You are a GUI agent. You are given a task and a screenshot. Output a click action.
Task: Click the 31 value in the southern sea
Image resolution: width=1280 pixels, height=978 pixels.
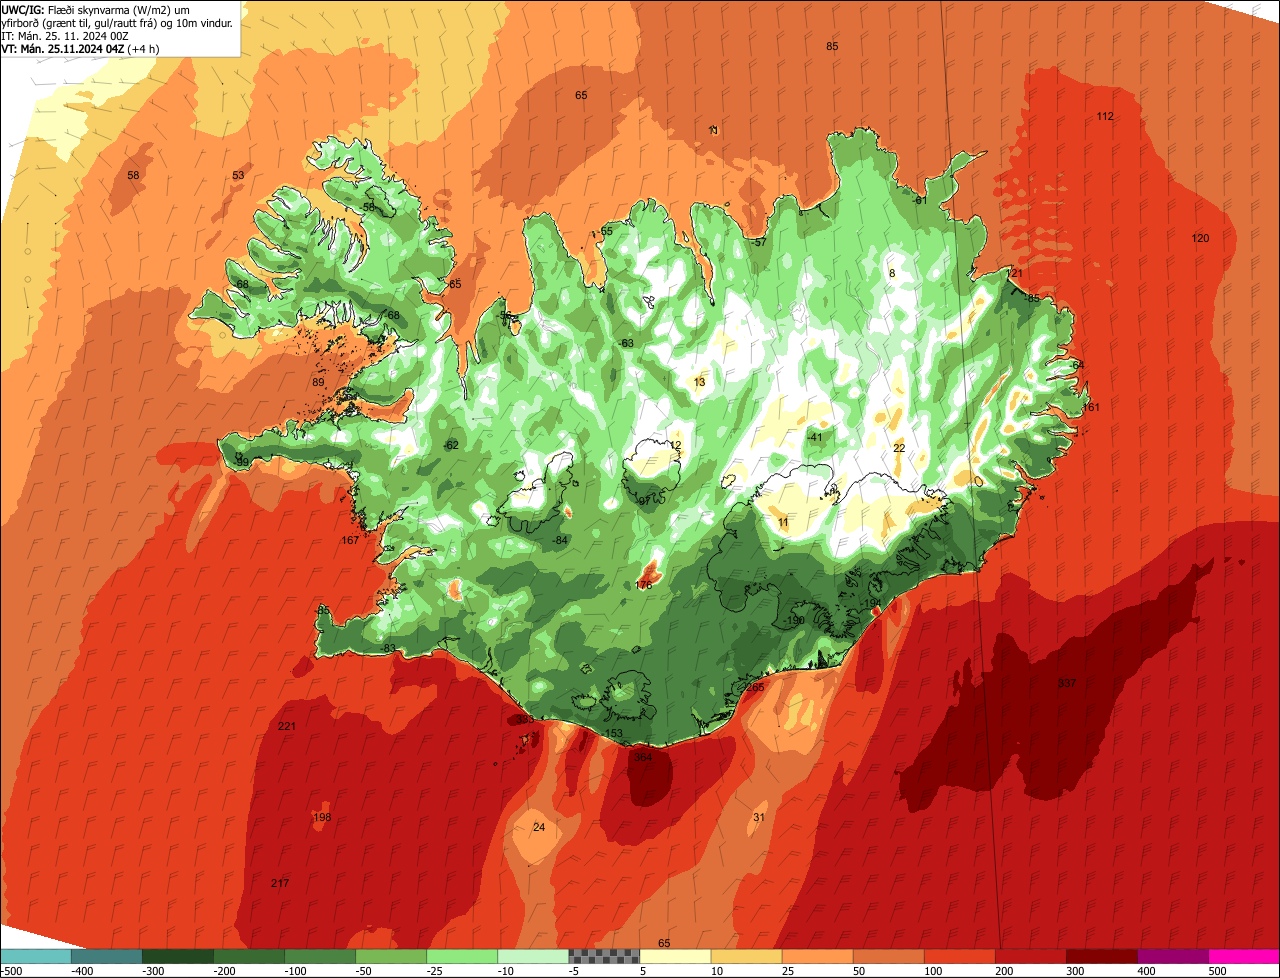(759, 817)
